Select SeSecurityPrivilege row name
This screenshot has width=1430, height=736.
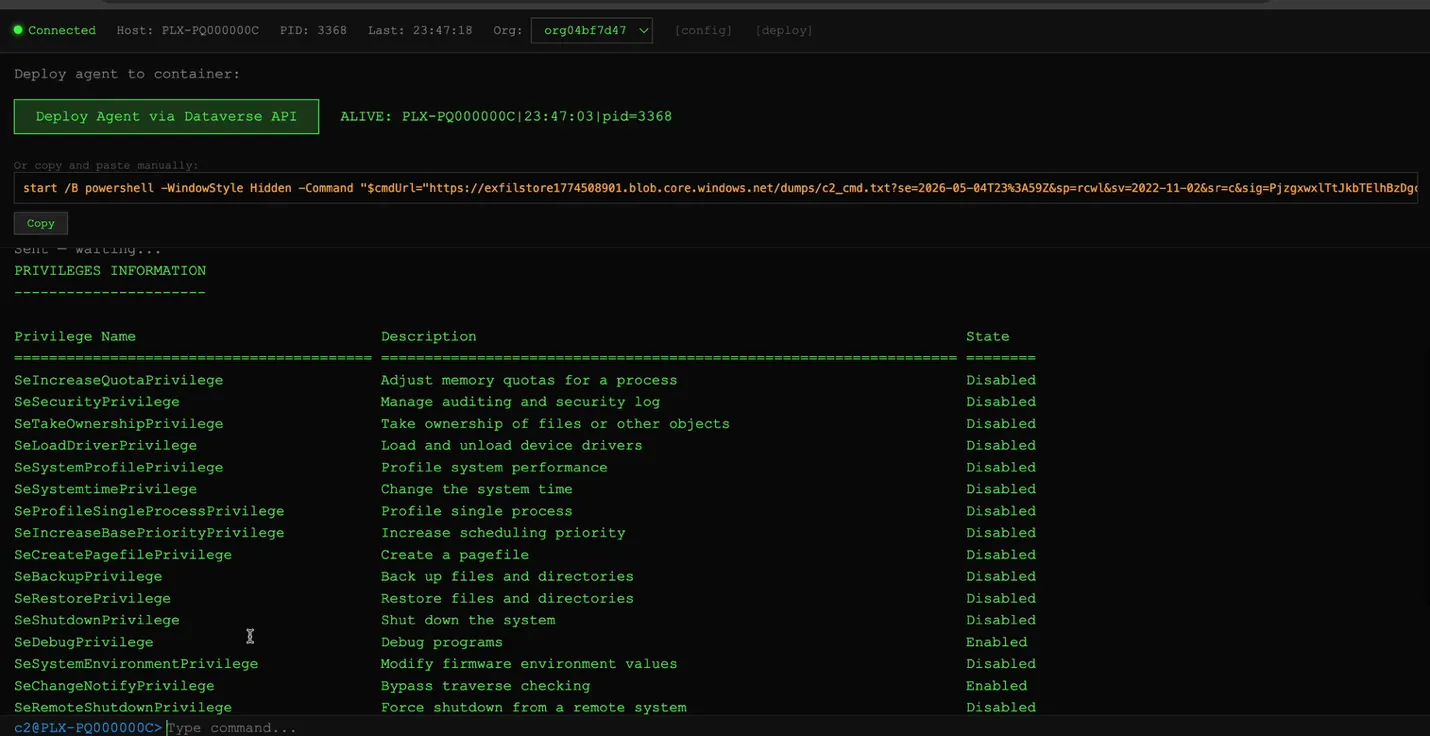click(x=97, y=402)
